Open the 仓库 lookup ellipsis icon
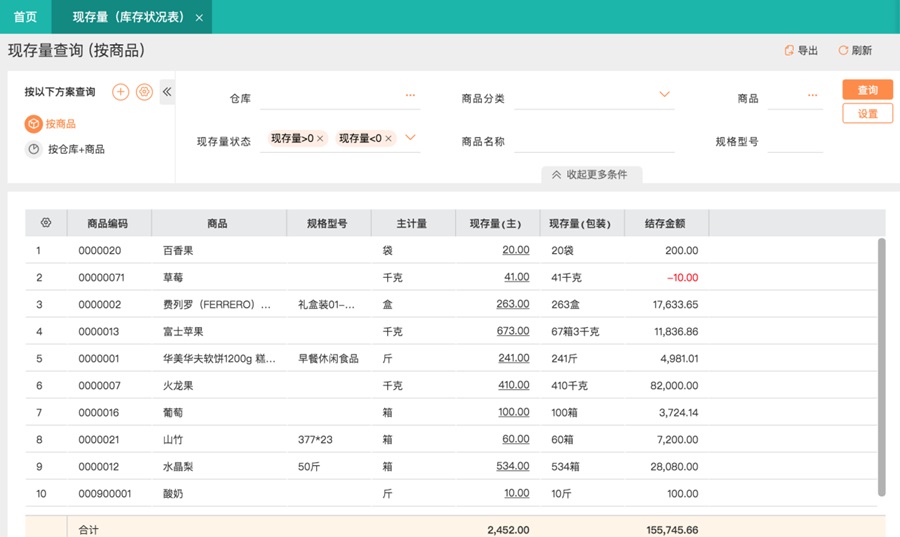This screenshot has height=537, width=900. click(x=410, y=96)
